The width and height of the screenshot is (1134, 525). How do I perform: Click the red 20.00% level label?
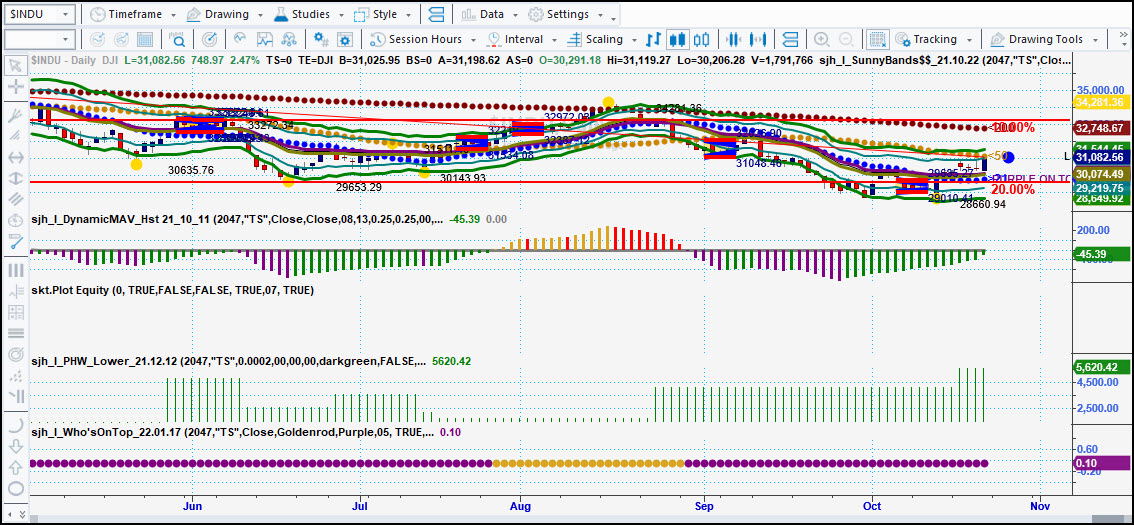click(1012, 189)
